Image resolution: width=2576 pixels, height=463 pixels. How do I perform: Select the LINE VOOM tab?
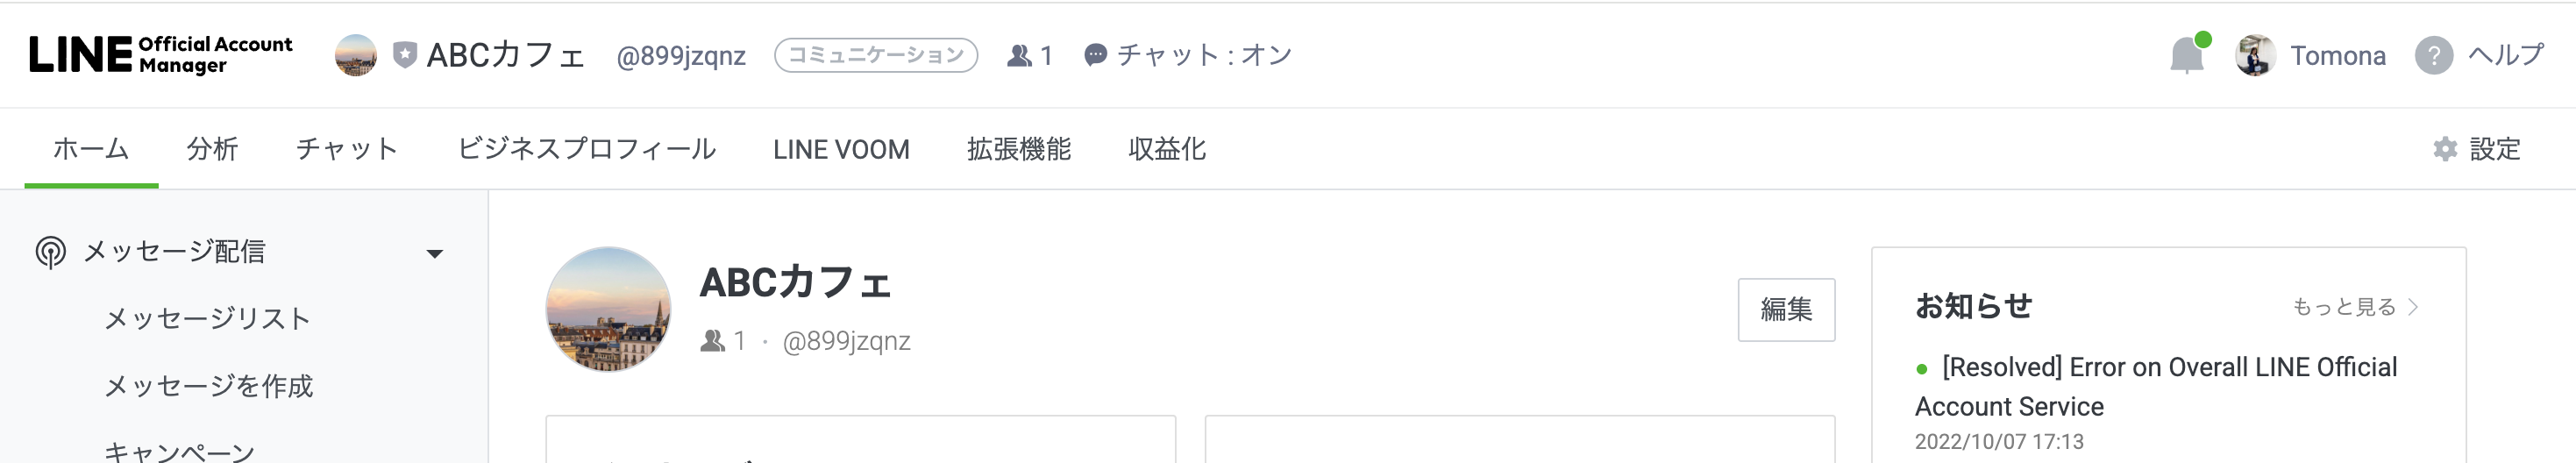click(840, 150)
